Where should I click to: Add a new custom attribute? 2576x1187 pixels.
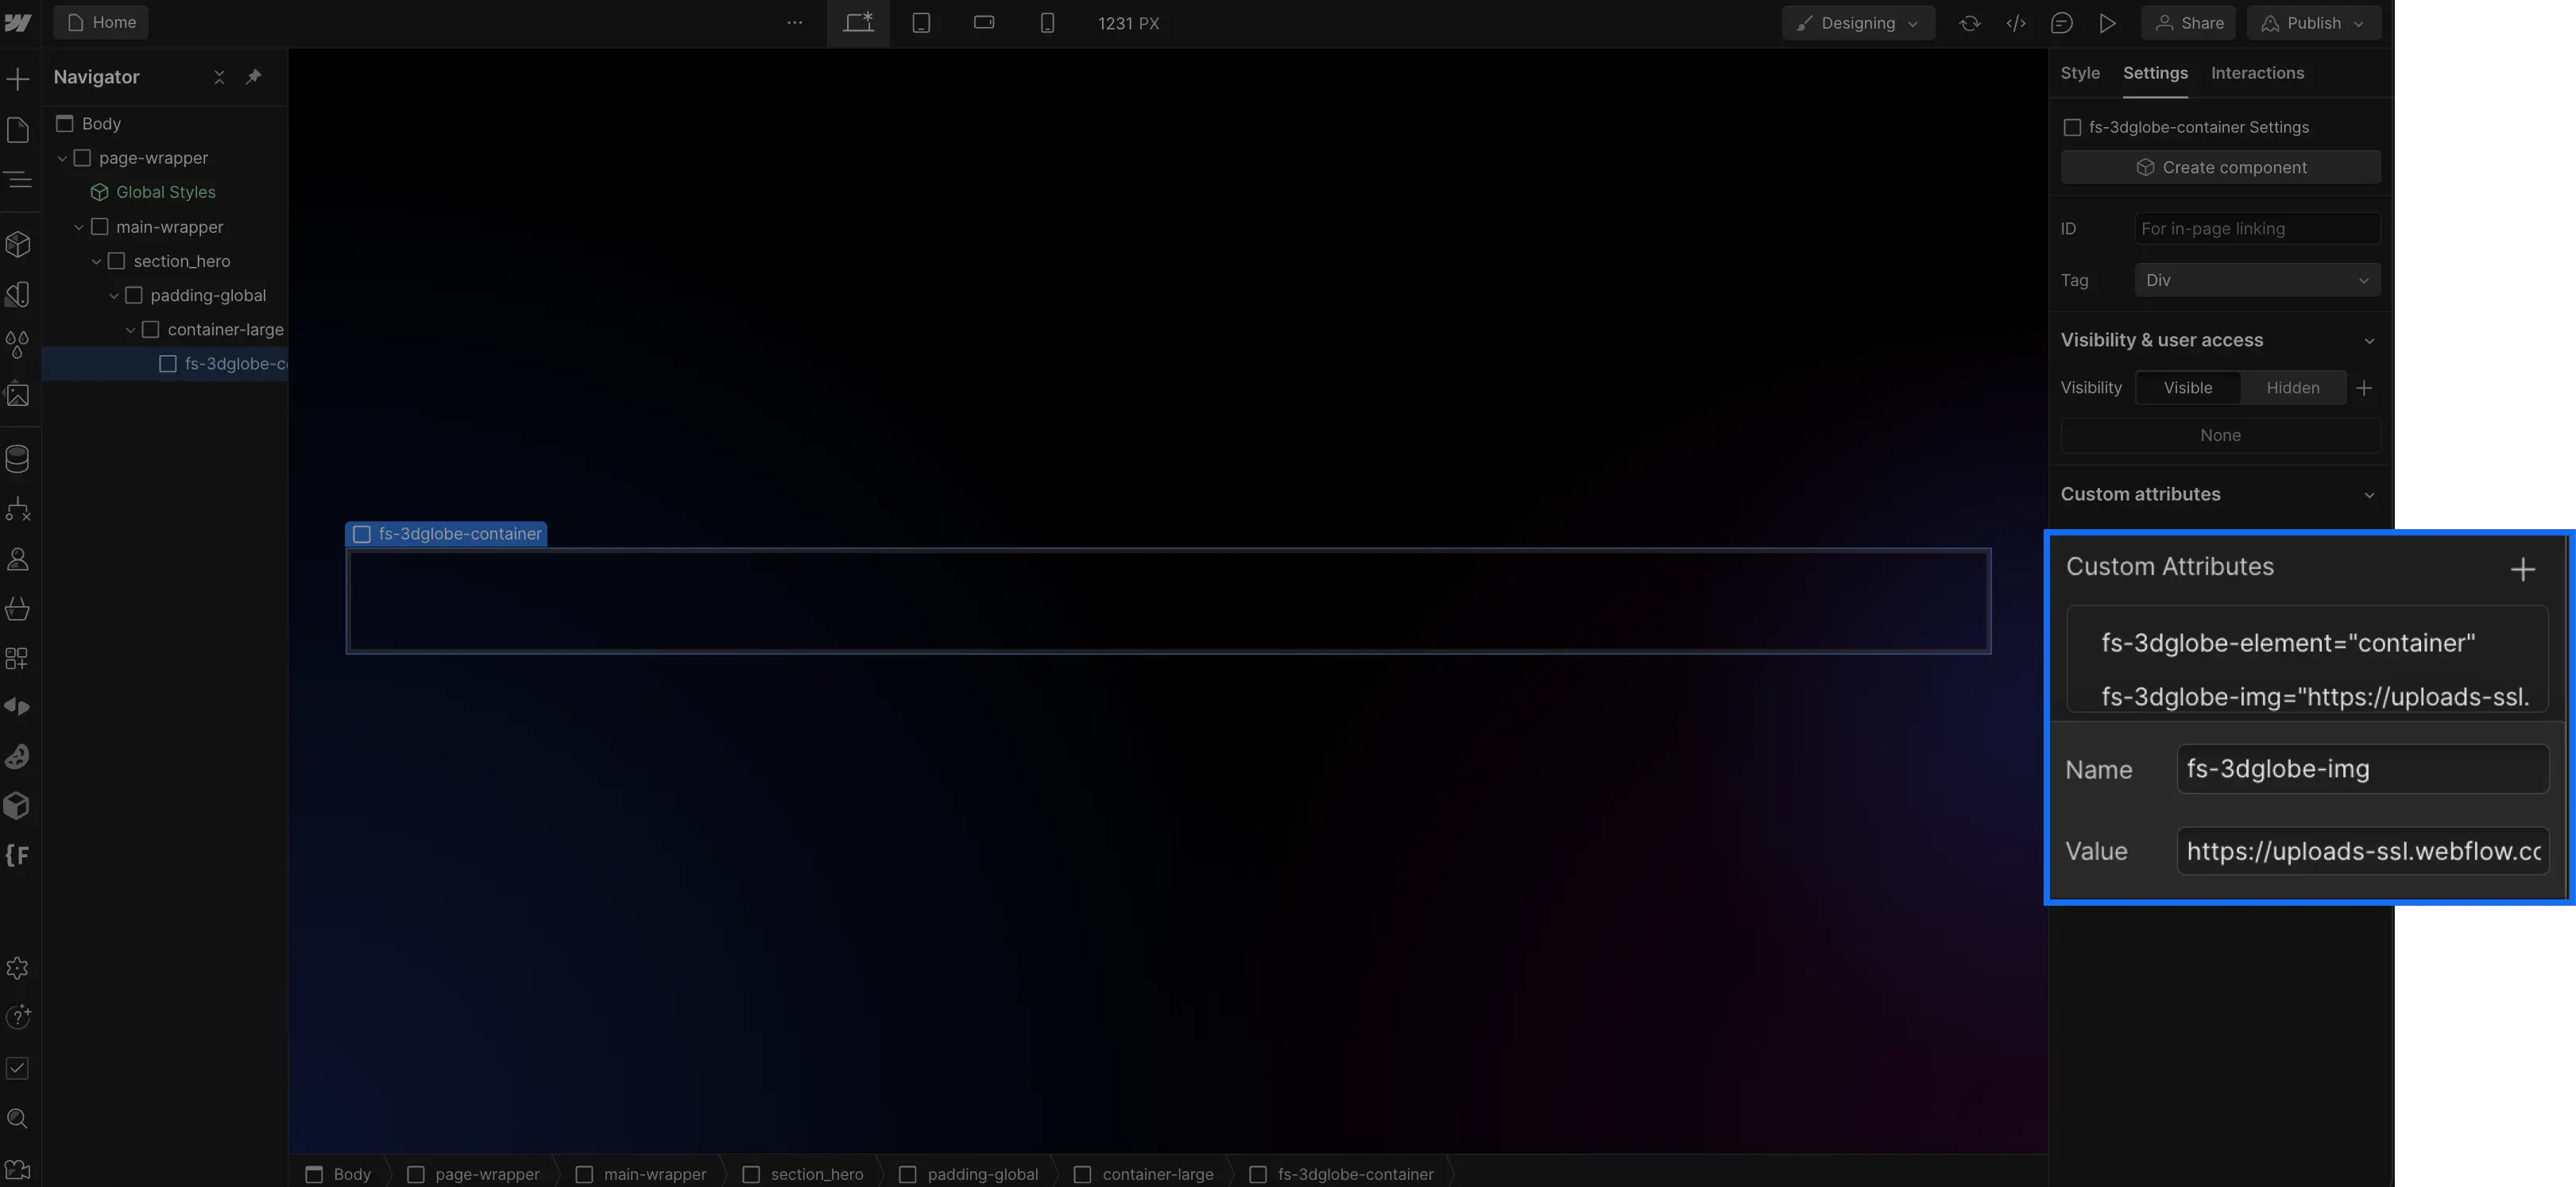(2522, 569)
